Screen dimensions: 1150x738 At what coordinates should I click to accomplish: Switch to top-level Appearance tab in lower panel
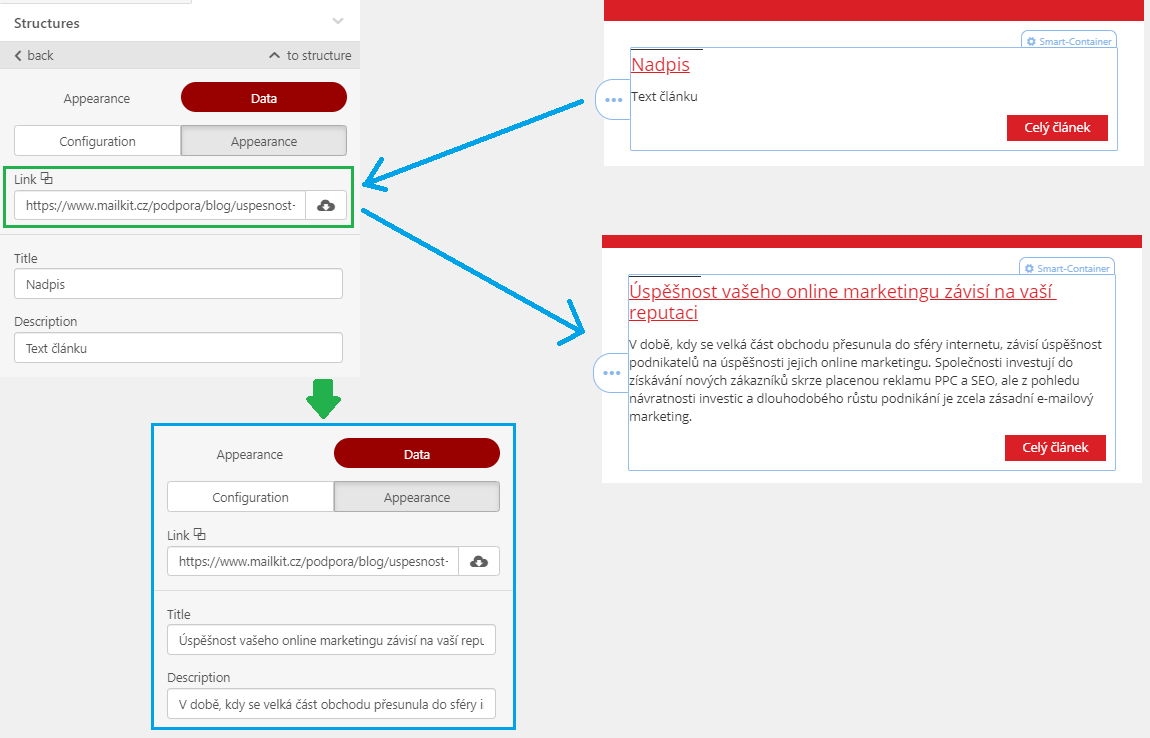(x=249, y=454)
